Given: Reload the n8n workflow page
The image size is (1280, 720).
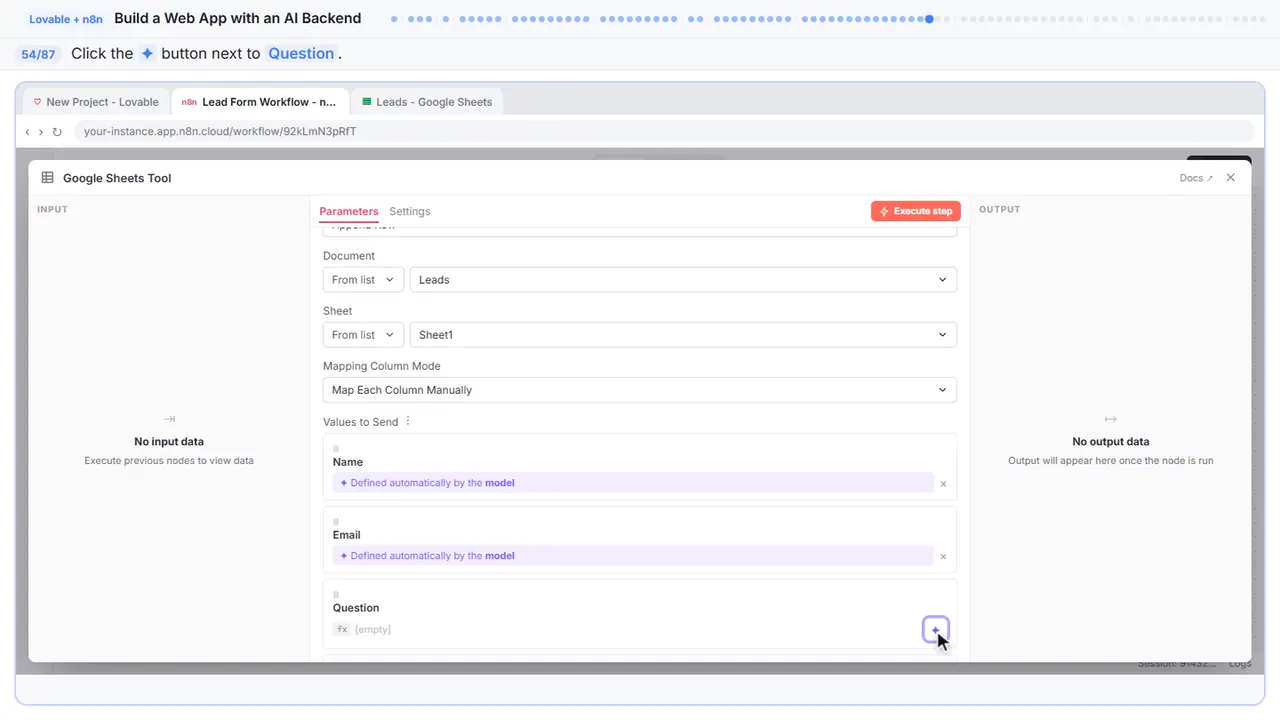Looking at the screenshot, I should coord(57,131).
